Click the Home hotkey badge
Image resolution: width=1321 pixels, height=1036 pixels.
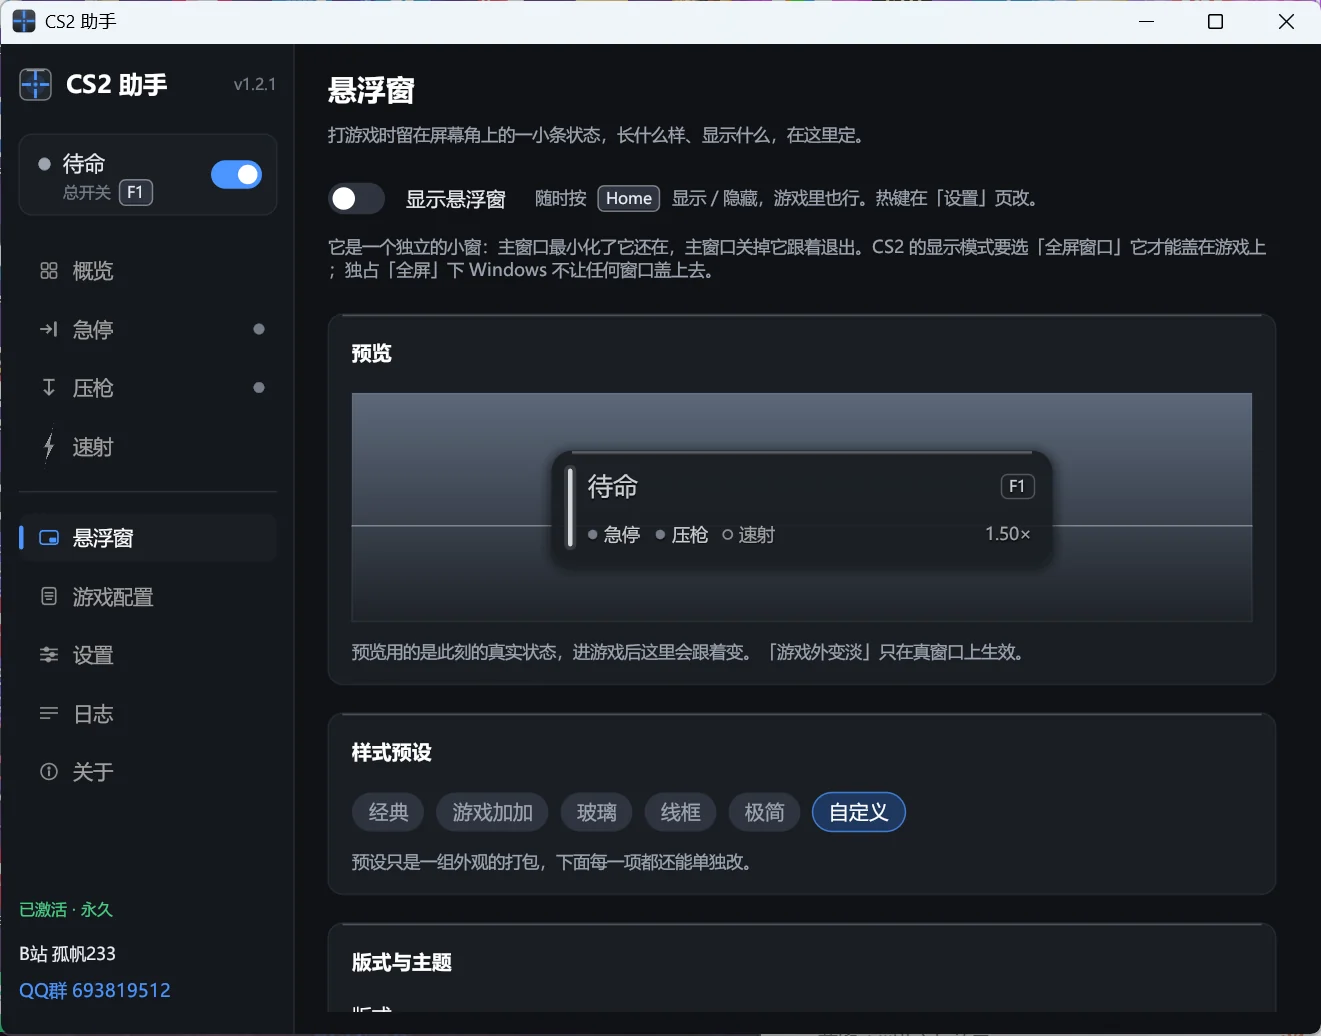point(629,198)
